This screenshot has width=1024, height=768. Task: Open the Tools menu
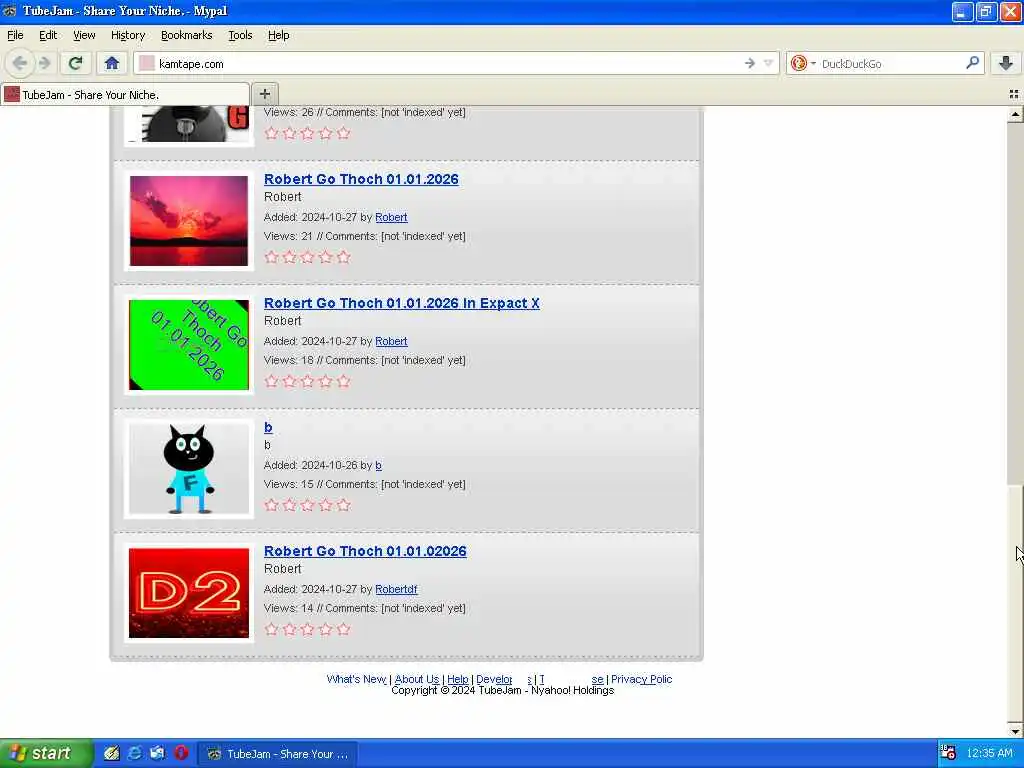(240, 35)
